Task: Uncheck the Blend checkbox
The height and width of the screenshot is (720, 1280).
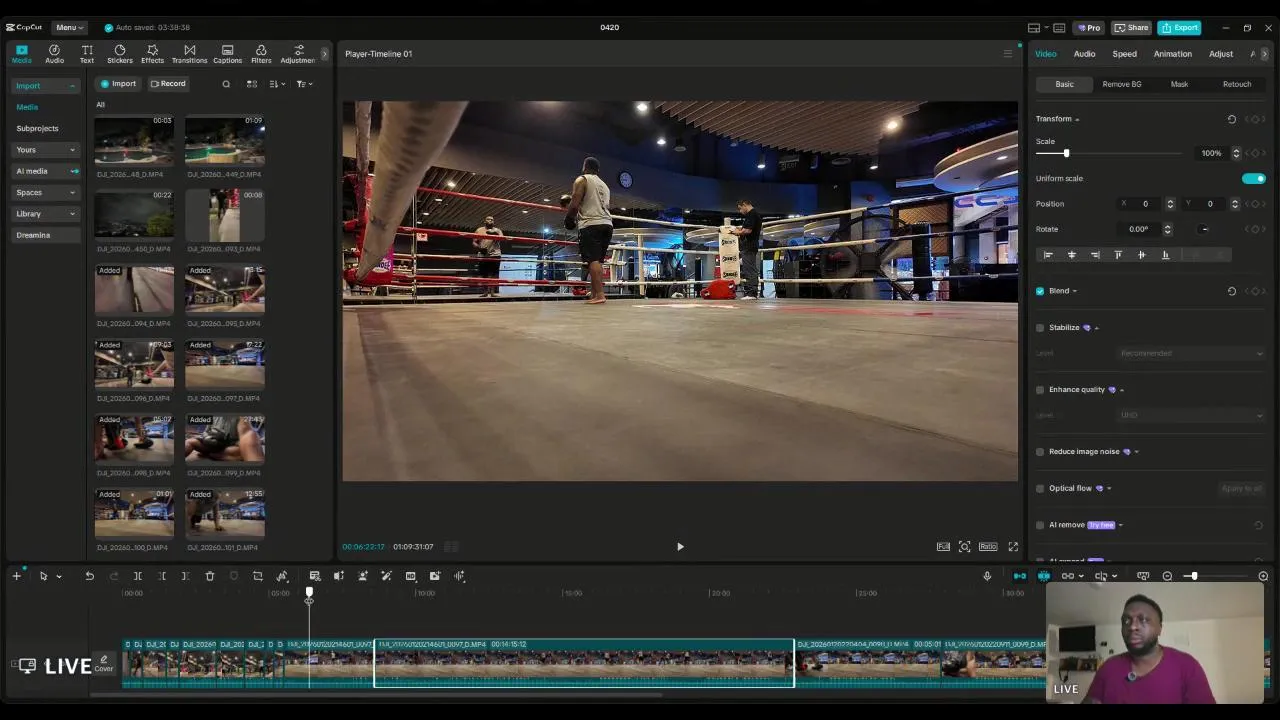Action: click(1040, 291)
